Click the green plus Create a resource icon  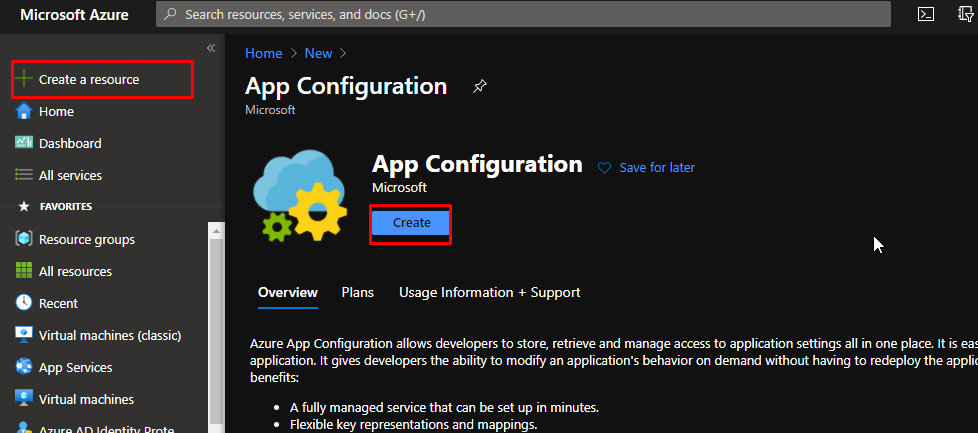point(24,79)
